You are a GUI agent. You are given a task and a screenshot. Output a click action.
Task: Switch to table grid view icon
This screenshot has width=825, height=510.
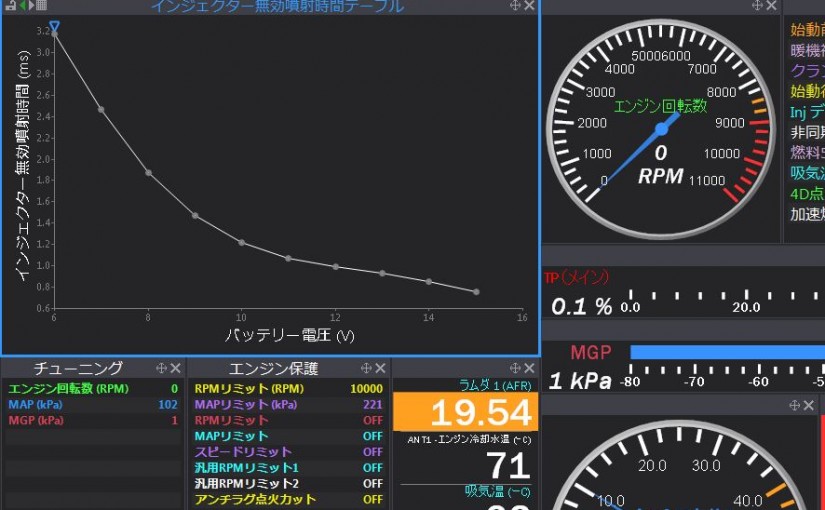41,5
